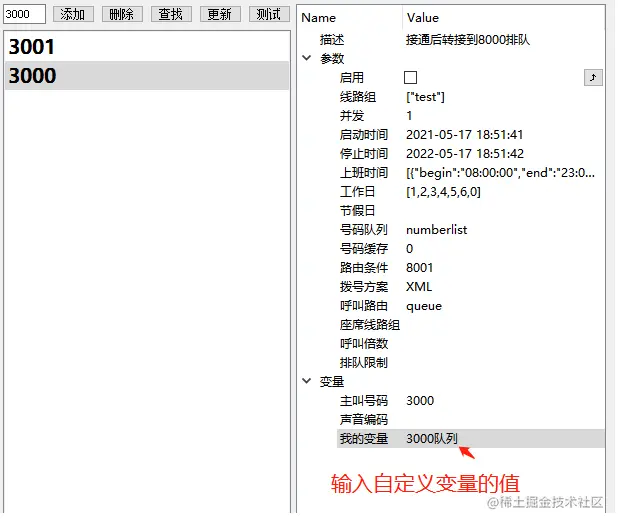
Task: Collapse the 参数 section
Action: pyautogui.click(x=307, y=58)
